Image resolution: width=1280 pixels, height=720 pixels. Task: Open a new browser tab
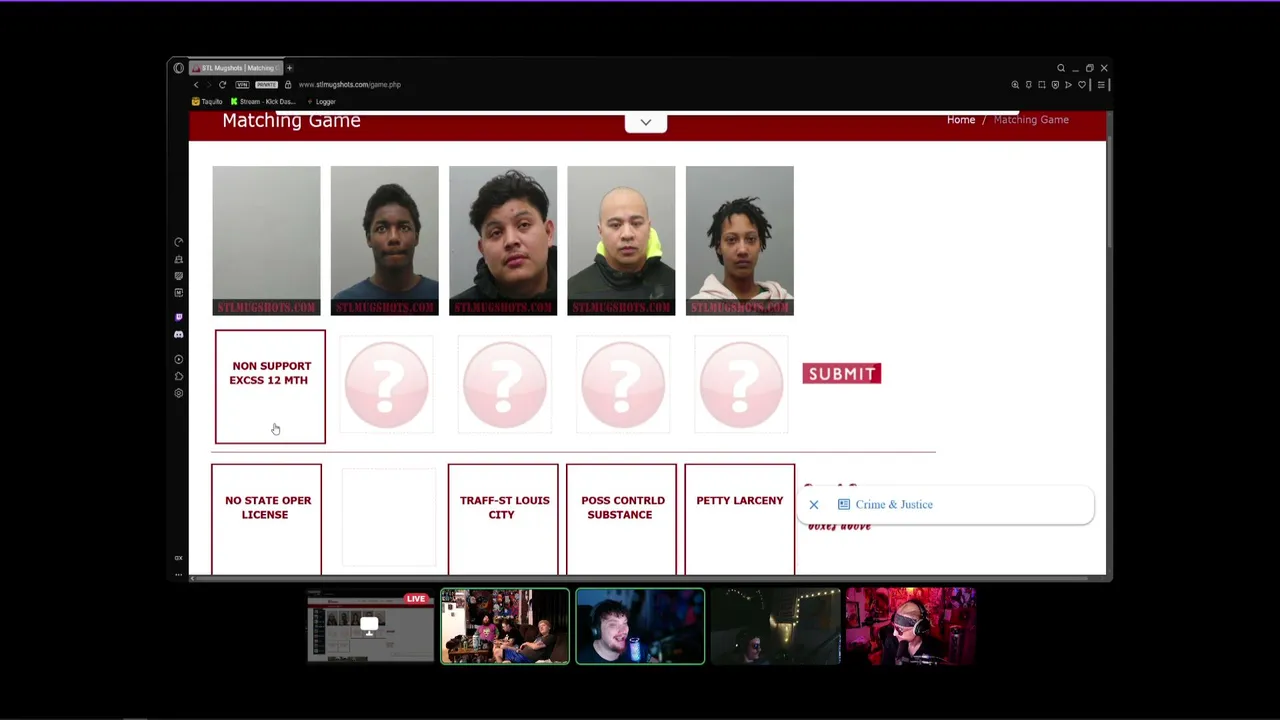tap(289, 68)
